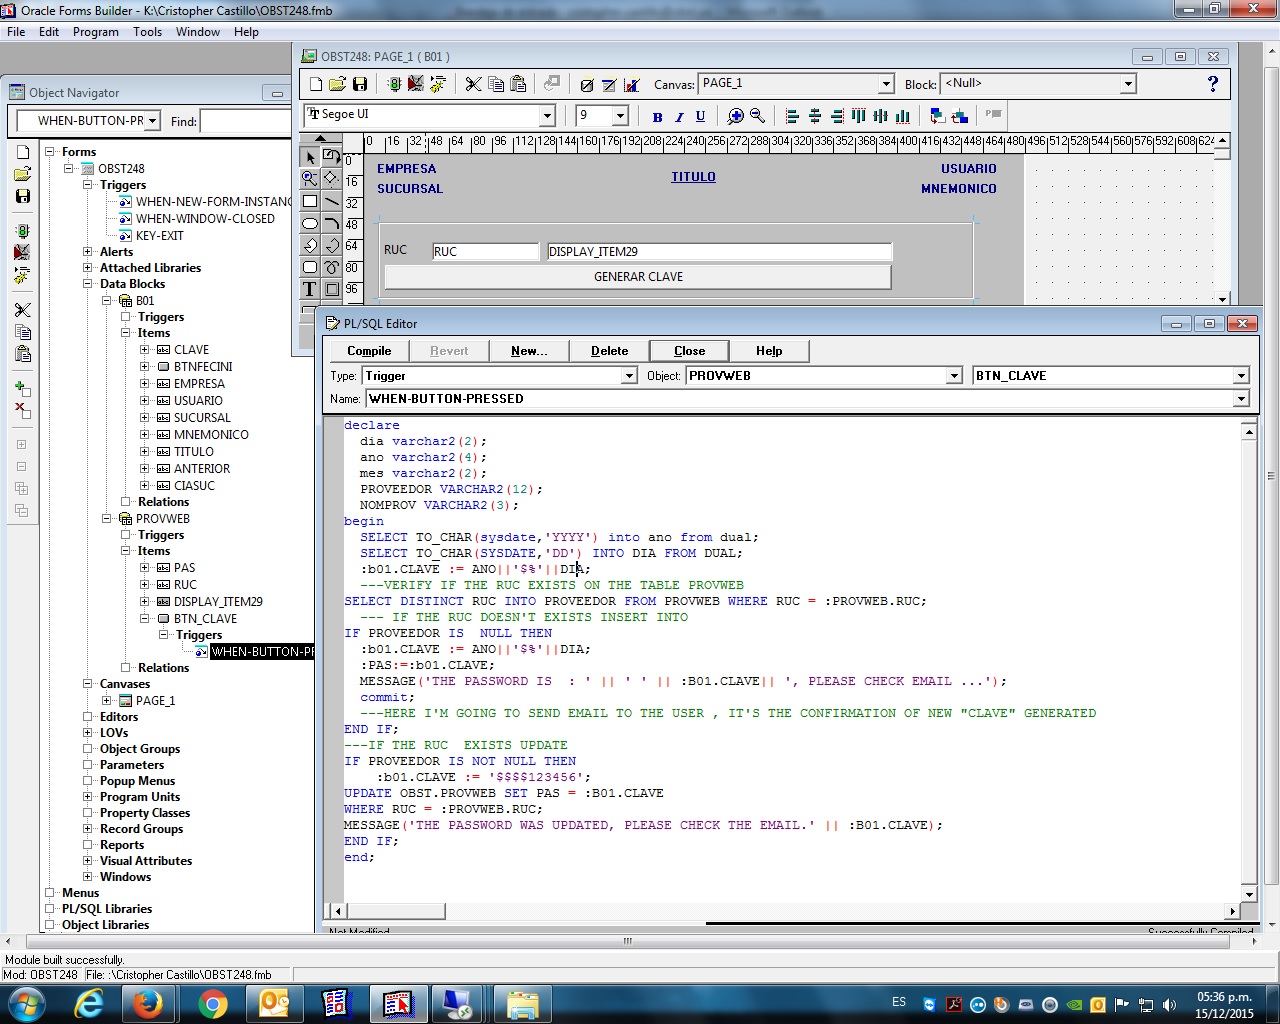Click Align Left icon in Layout Editor
Viewport: 1280px width, 1024px height.
click(793, 116)
